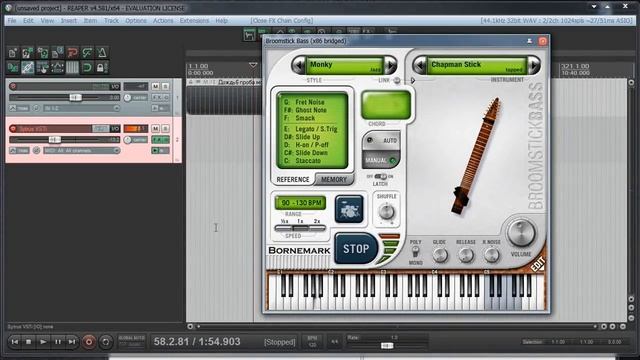Image resolution: width=640 pixels, height=360 pixels.
Task: Switch to the MEMORY tab
Action: (333, 179)
